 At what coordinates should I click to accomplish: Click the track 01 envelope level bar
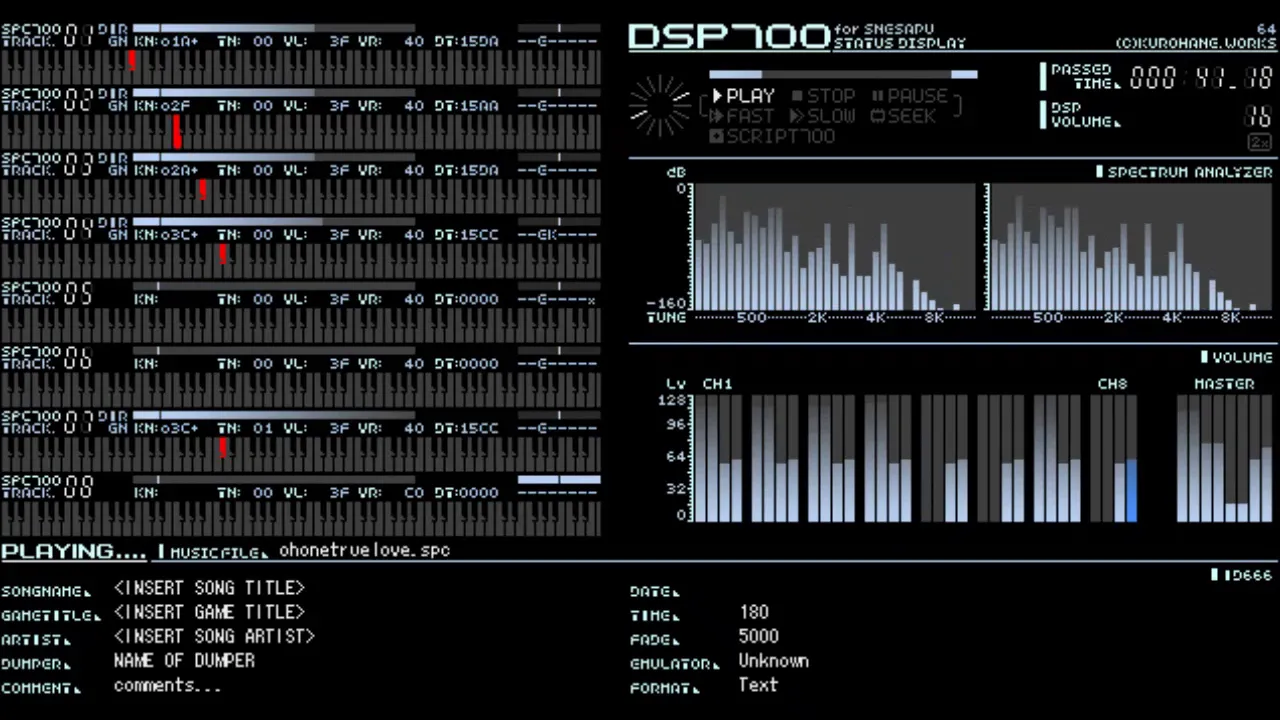click(273, 28)
